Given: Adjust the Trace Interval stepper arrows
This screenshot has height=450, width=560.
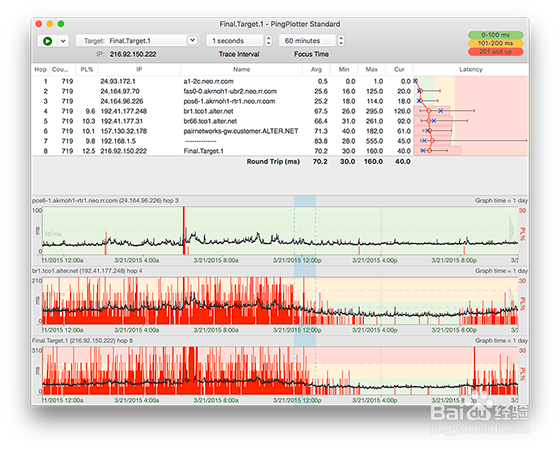Looking at the screenshot, I should (x=269, y=41).
